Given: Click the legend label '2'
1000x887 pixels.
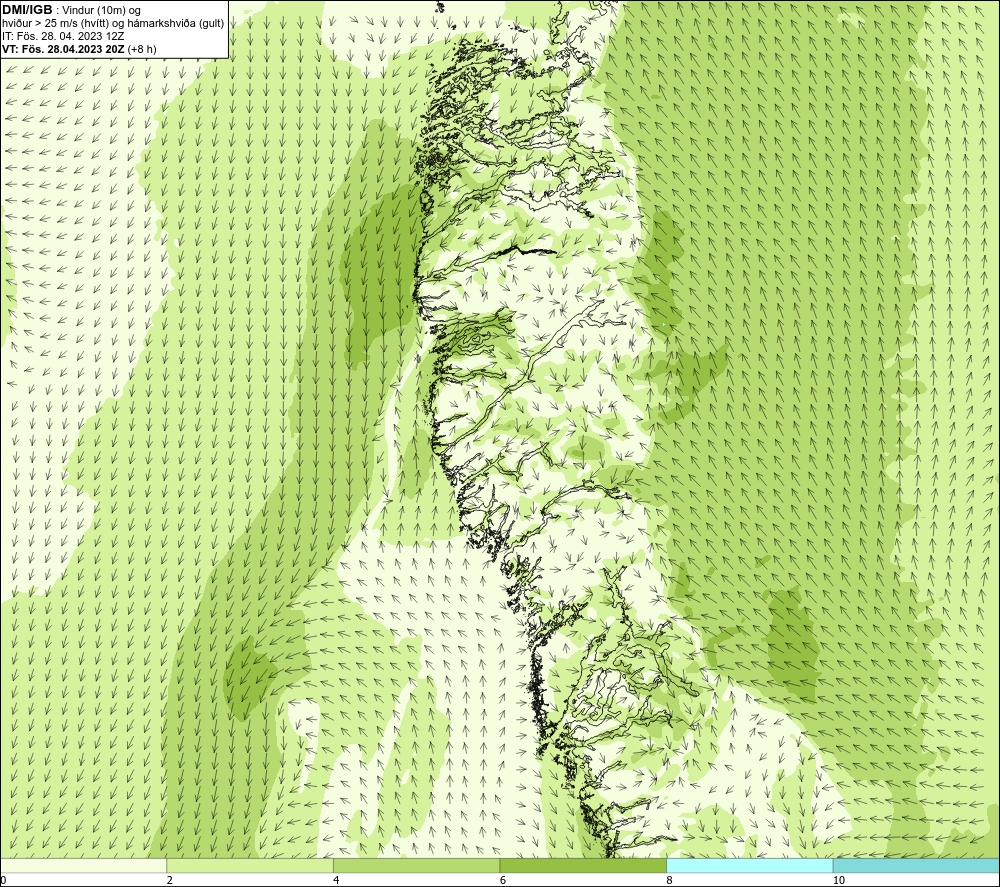Looking at the screenshot, I should pyautogui.click(x=170, y=881).
